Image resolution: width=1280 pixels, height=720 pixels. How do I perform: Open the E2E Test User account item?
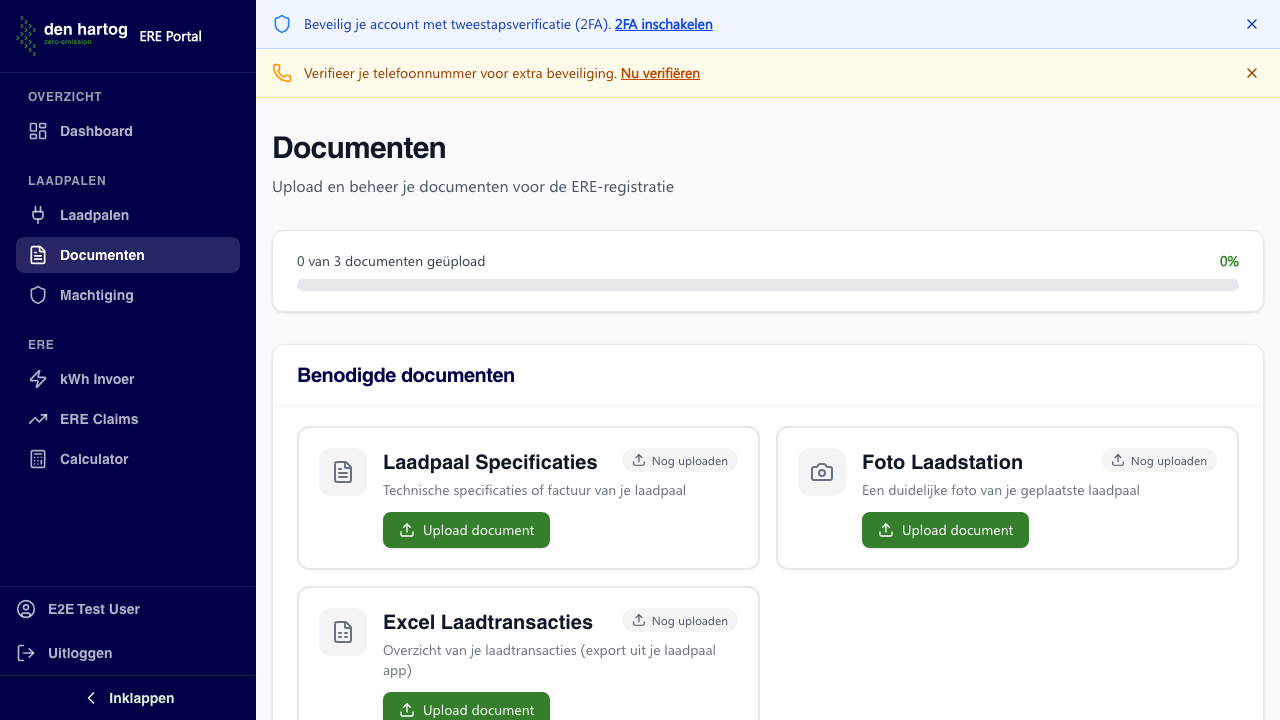click(x=93, y=609)
